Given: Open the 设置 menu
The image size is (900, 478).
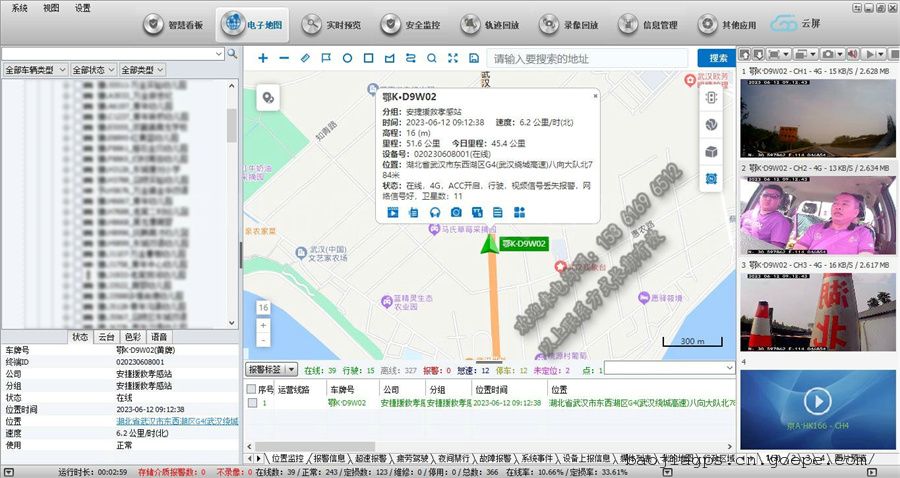Looking at the screenshot, I should click(x=82, y=7).
